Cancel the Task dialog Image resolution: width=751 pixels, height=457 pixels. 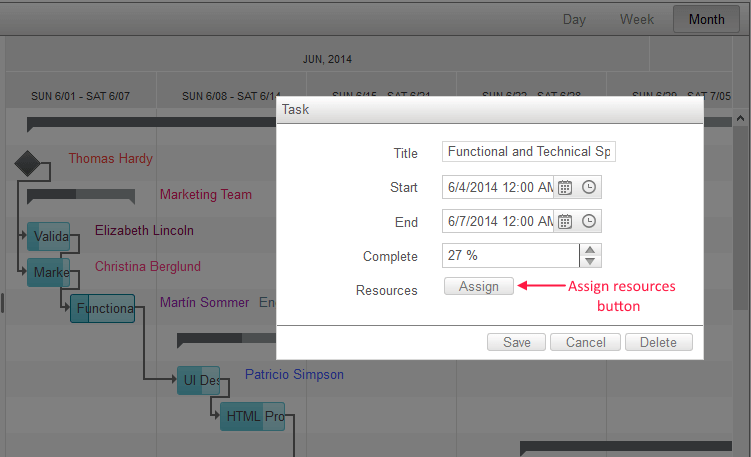585,342
